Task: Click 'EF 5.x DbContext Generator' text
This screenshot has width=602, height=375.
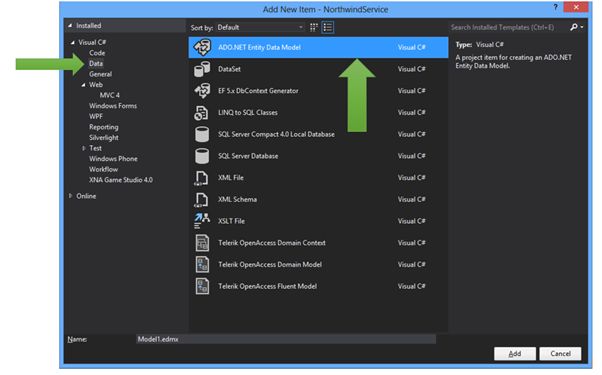Action: coord(258,91)
